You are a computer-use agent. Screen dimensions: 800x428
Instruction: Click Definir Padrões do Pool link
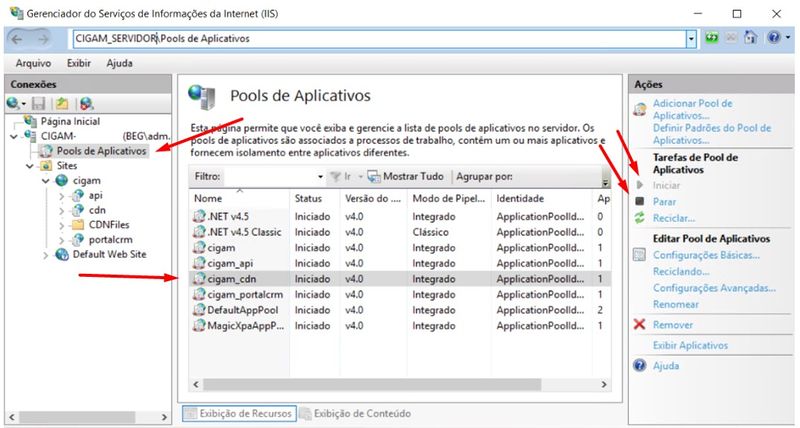point(712,134)
